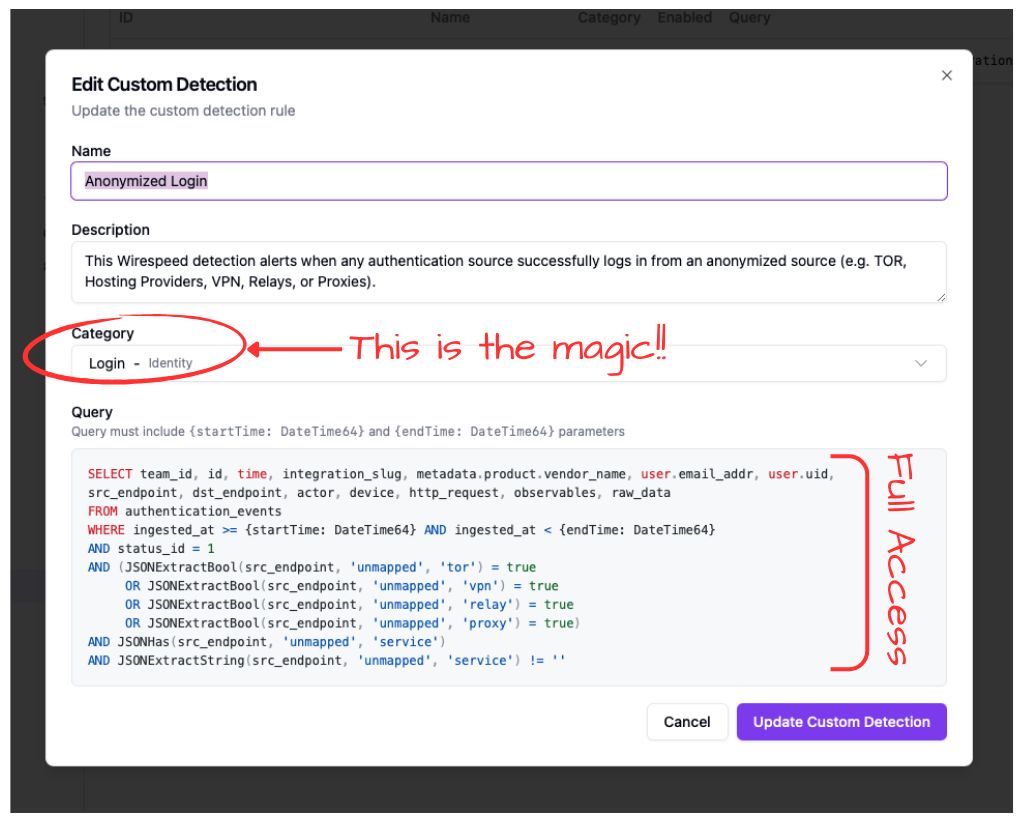1022x820 pixels.
Task: Dismiss the dialog with the X icon
Action: 946,75
